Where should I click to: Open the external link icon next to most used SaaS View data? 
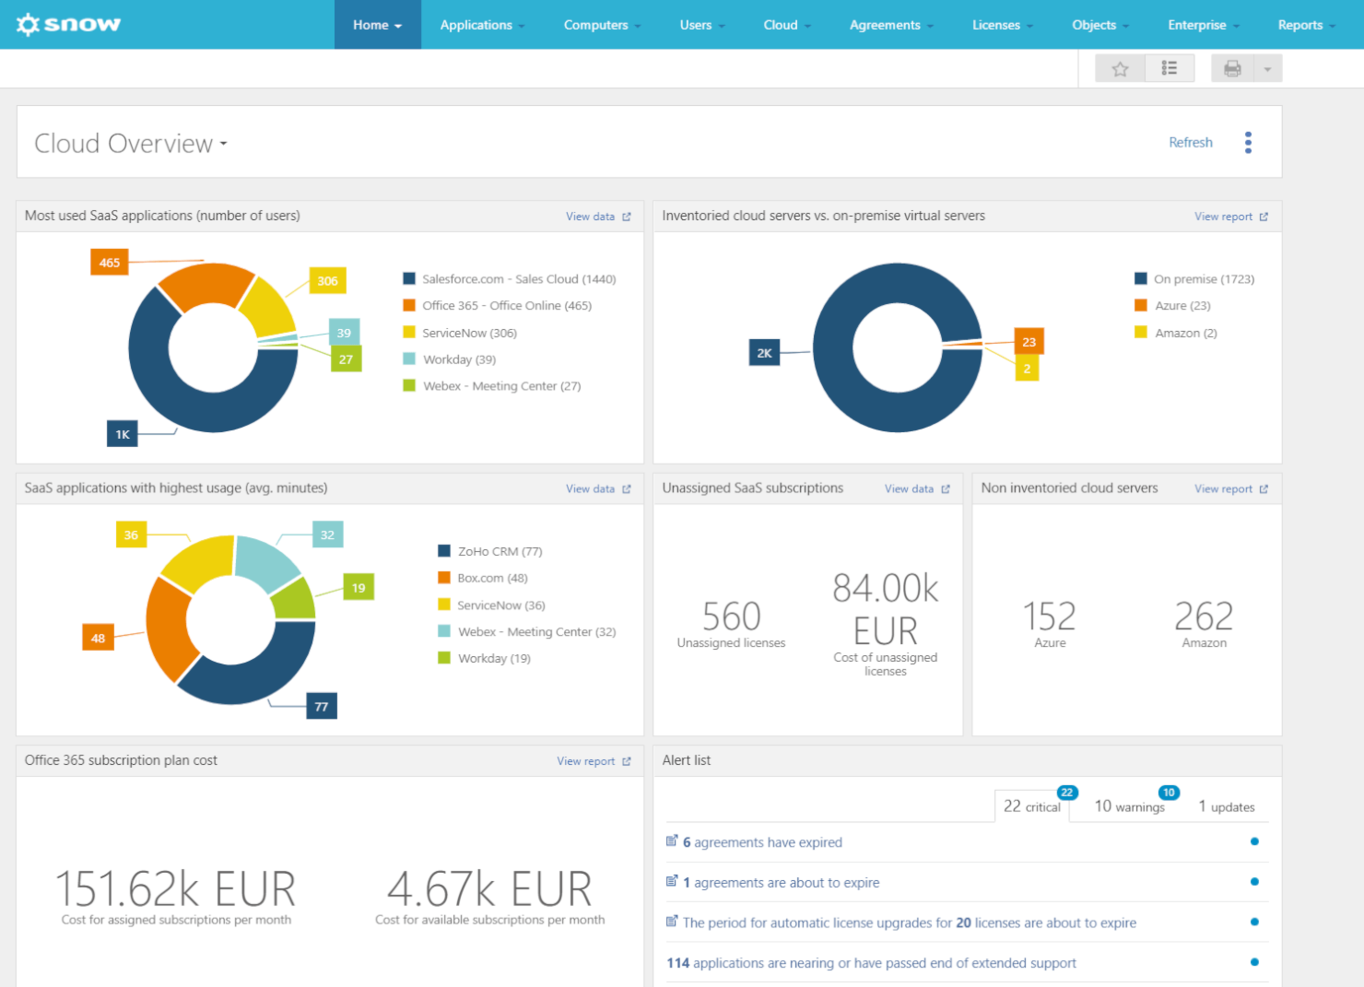(628, 216)
